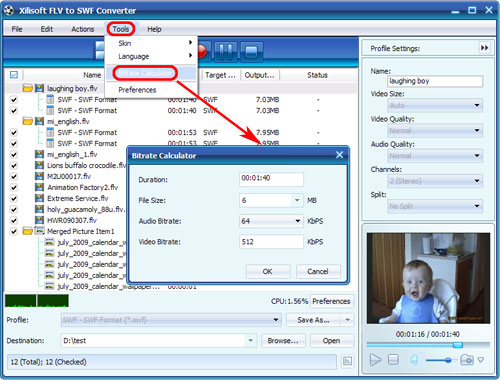The width and height of the screenshot is (500, 380).
Task: Click the Stop button in the toolbar
Action: [x=251, y=52]
